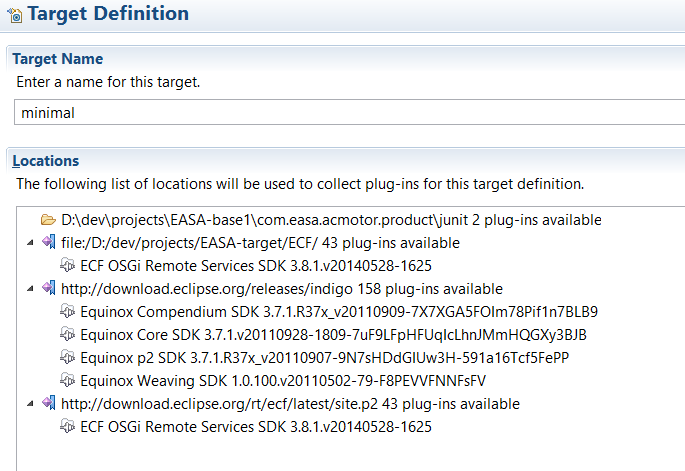685x471 pixels.
Task: Collapse the download.eclipse.org/releases/indigo location node
Action: tap(34, 289)
